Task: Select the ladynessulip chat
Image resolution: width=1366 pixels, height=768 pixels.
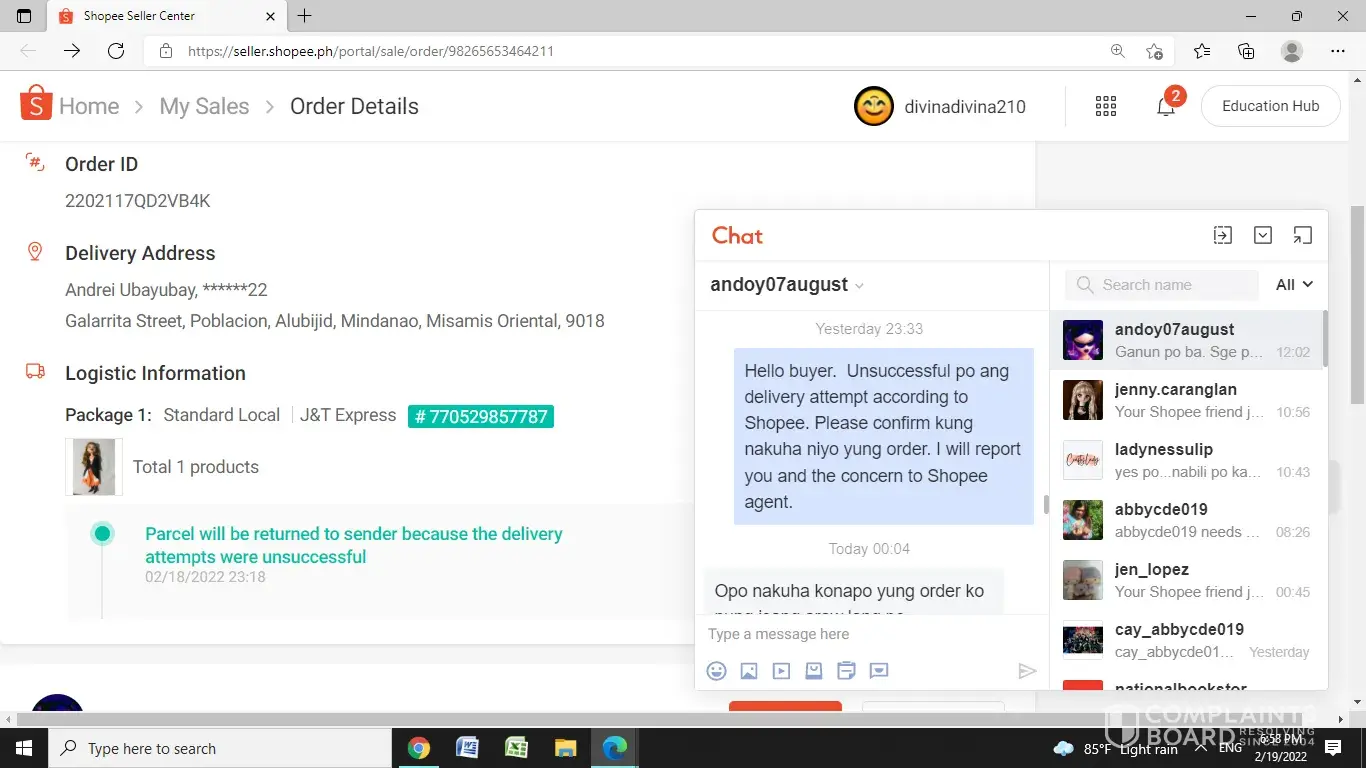Action: (1186, 460)
